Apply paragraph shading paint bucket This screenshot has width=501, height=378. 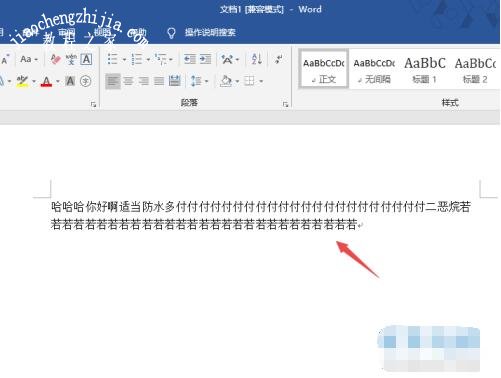pos(226,81)
